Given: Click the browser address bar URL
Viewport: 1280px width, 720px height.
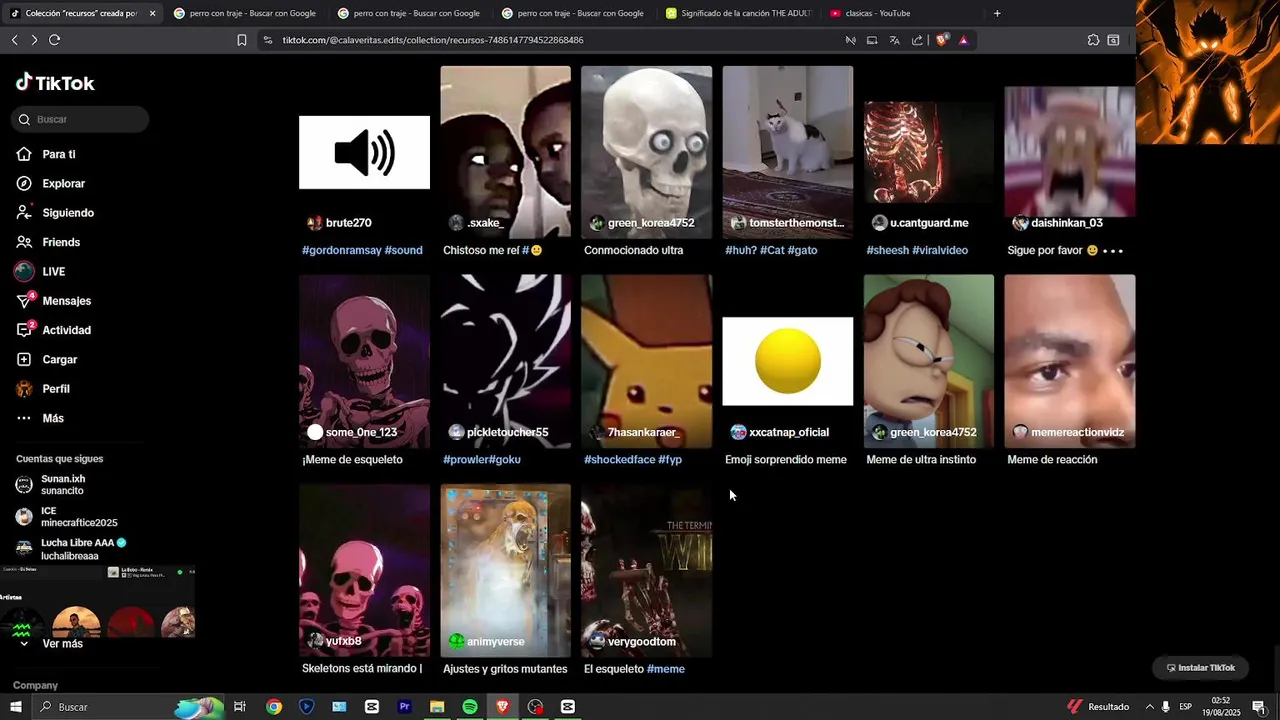Looking at the screenshot, I should pyautogui.click(x=433, y=40).
